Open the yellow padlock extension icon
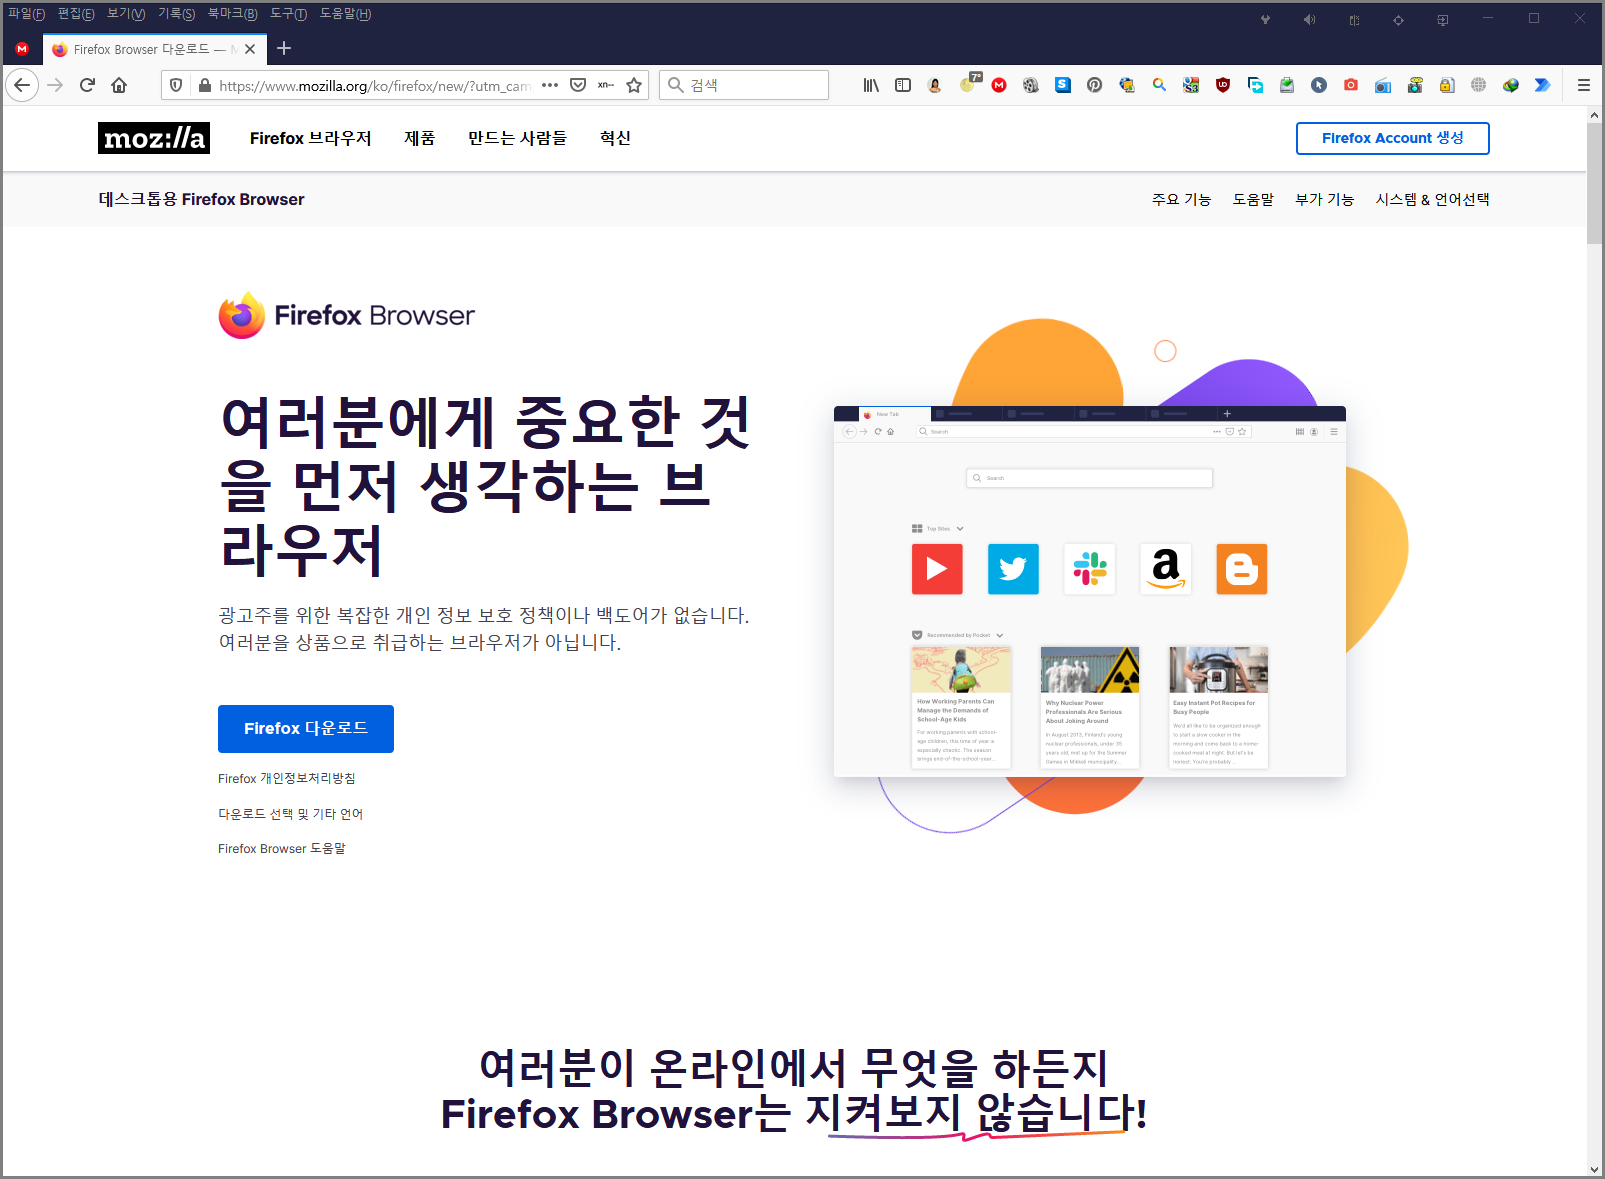The image size is (1605, 1179). point(1447,85)
